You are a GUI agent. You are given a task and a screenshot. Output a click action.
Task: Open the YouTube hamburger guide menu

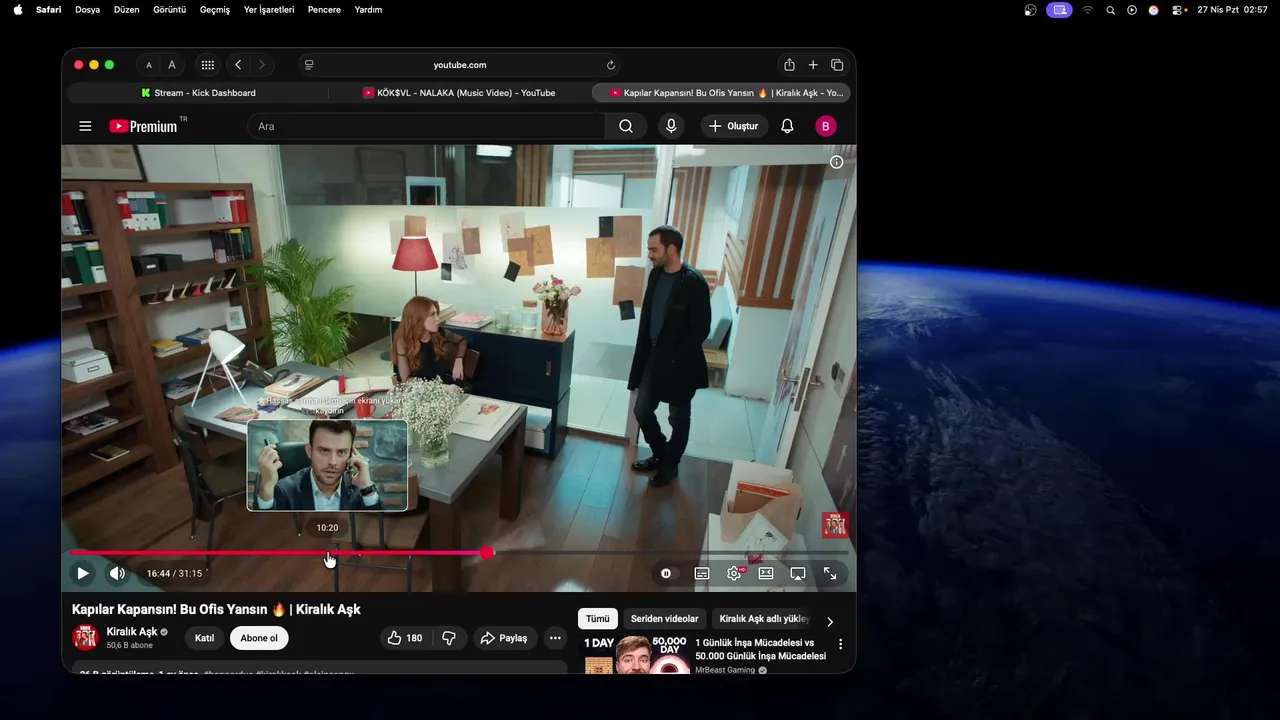click(85, 126)
